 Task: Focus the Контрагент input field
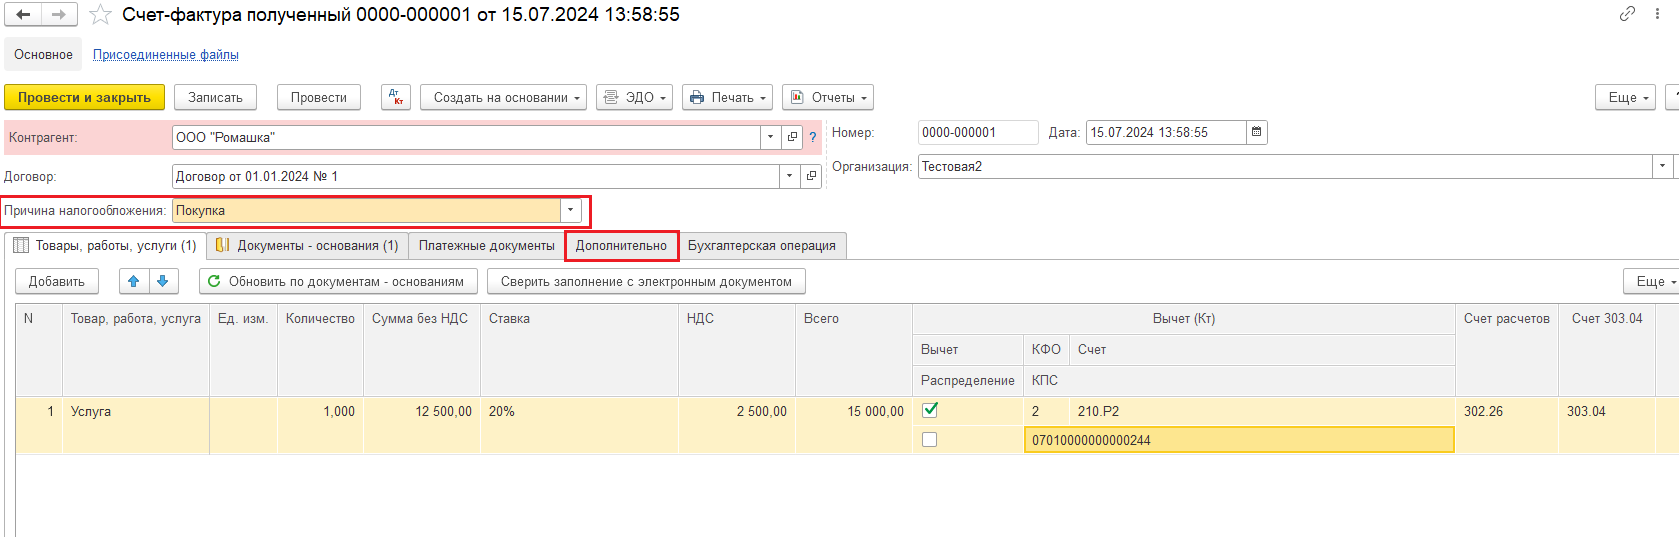click(x=466, y=137)
